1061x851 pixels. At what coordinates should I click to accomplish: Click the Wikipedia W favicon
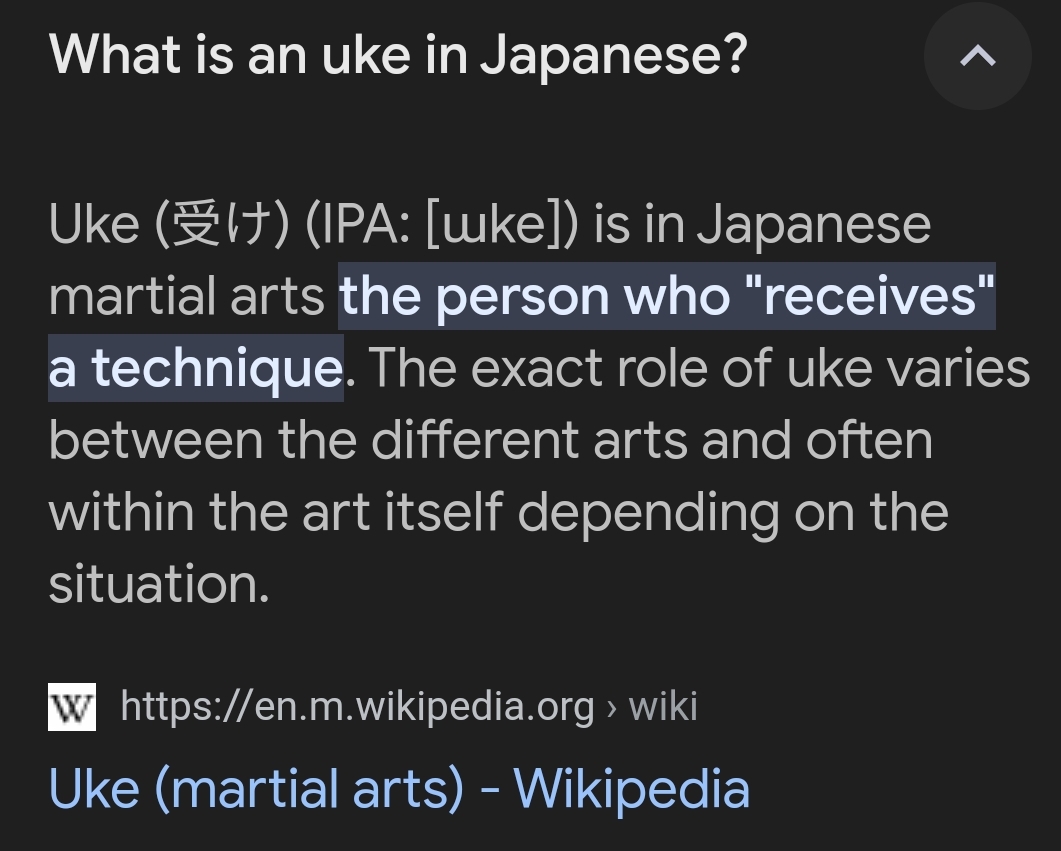point(72,707)
